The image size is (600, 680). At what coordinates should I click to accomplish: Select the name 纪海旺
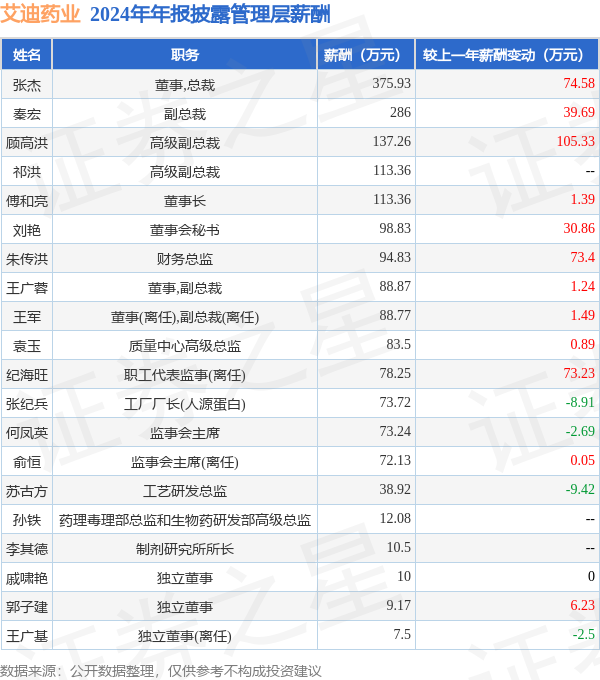27,375
